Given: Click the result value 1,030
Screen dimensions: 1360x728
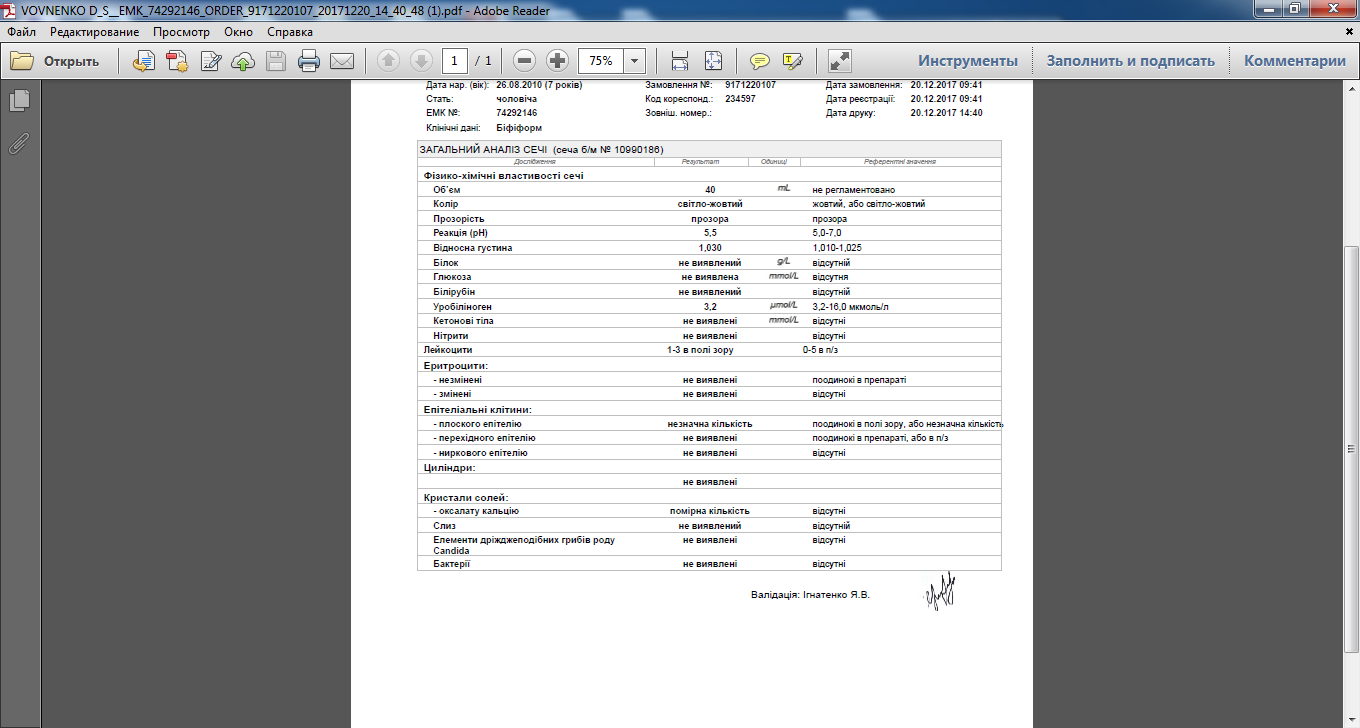Looking at the screenshot, I should click(710, 247).
